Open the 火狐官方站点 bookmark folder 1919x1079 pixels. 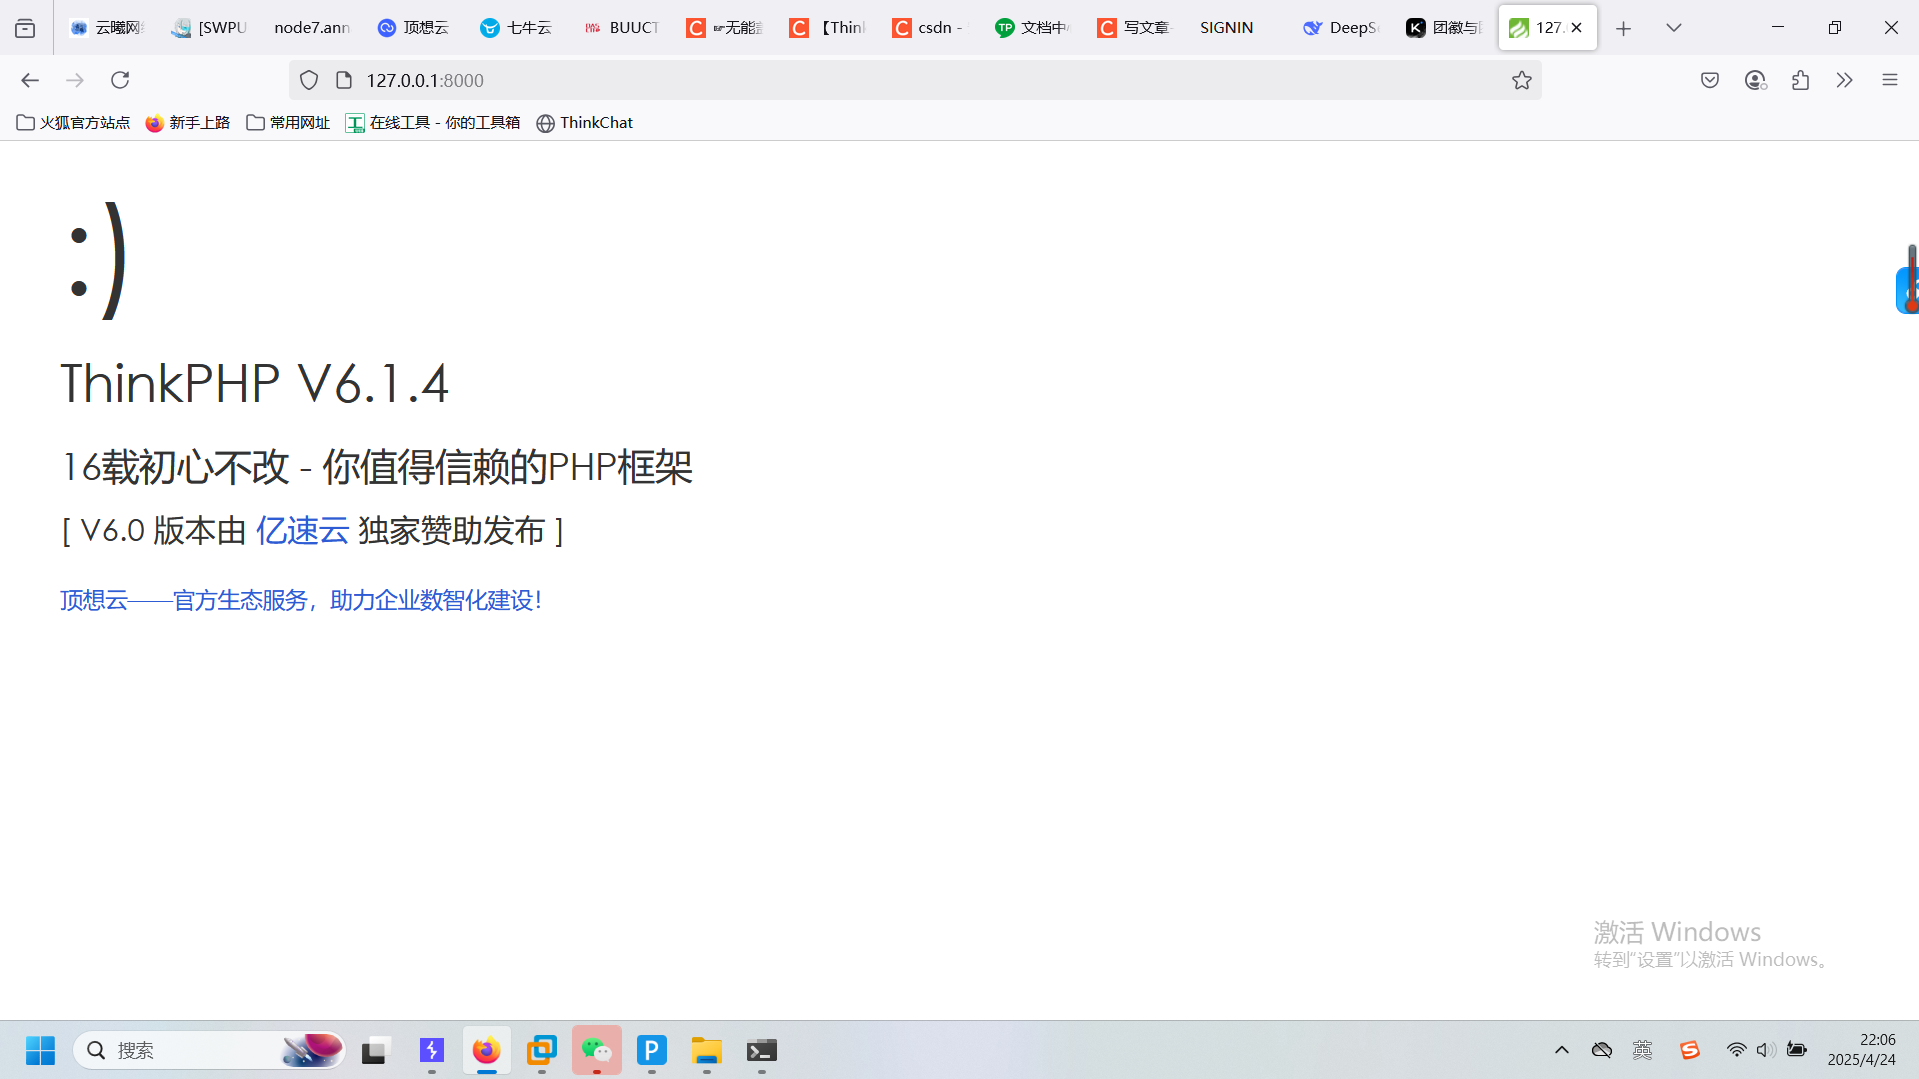[73, 122]
